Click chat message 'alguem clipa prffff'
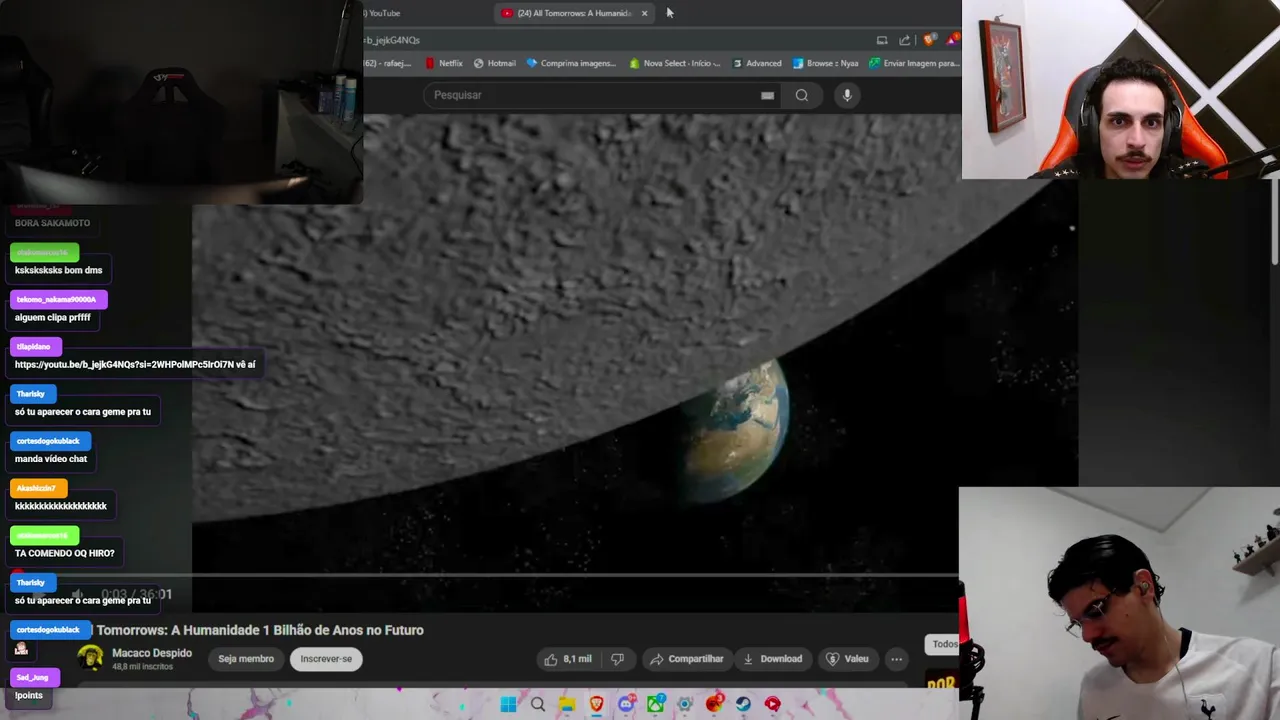The height and width of the screenshot is (720, 1280). tap(53, 317)
